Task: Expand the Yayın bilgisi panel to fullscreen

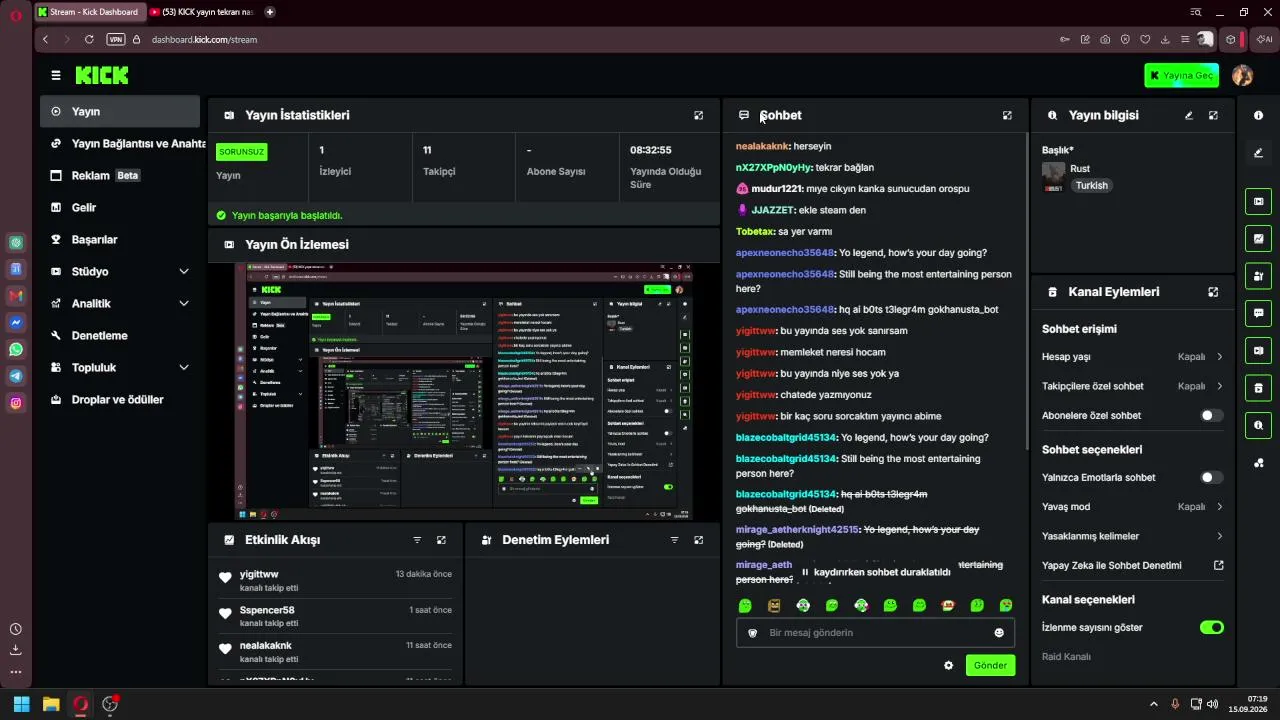Action: [1213, 115]
